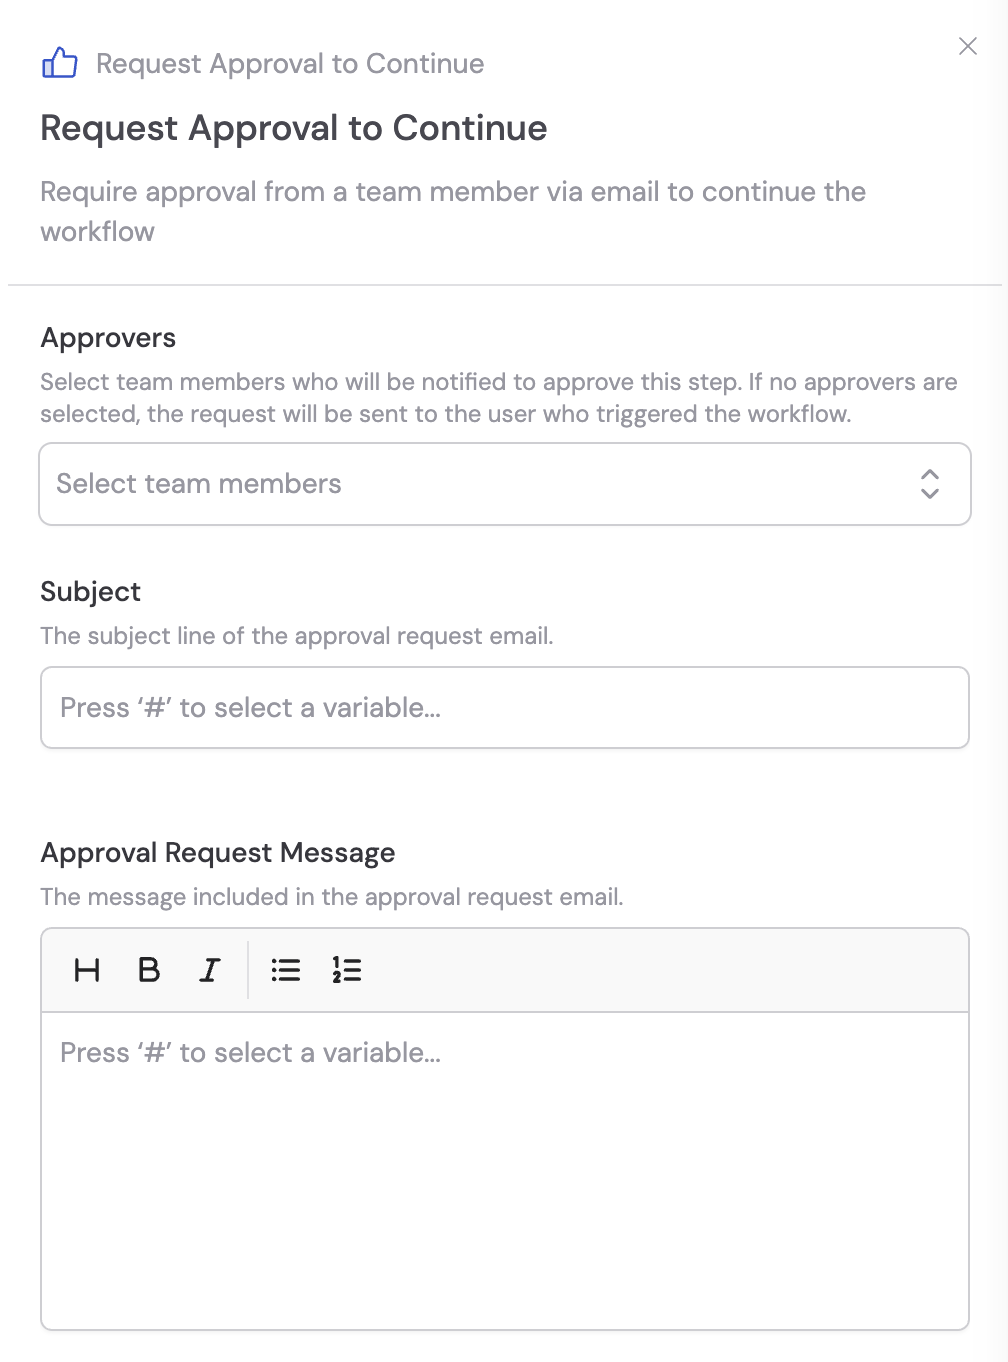Close the Request Approval panel with the X
The height and width of the screenshot is (1362, 1008).
(967, 46)
